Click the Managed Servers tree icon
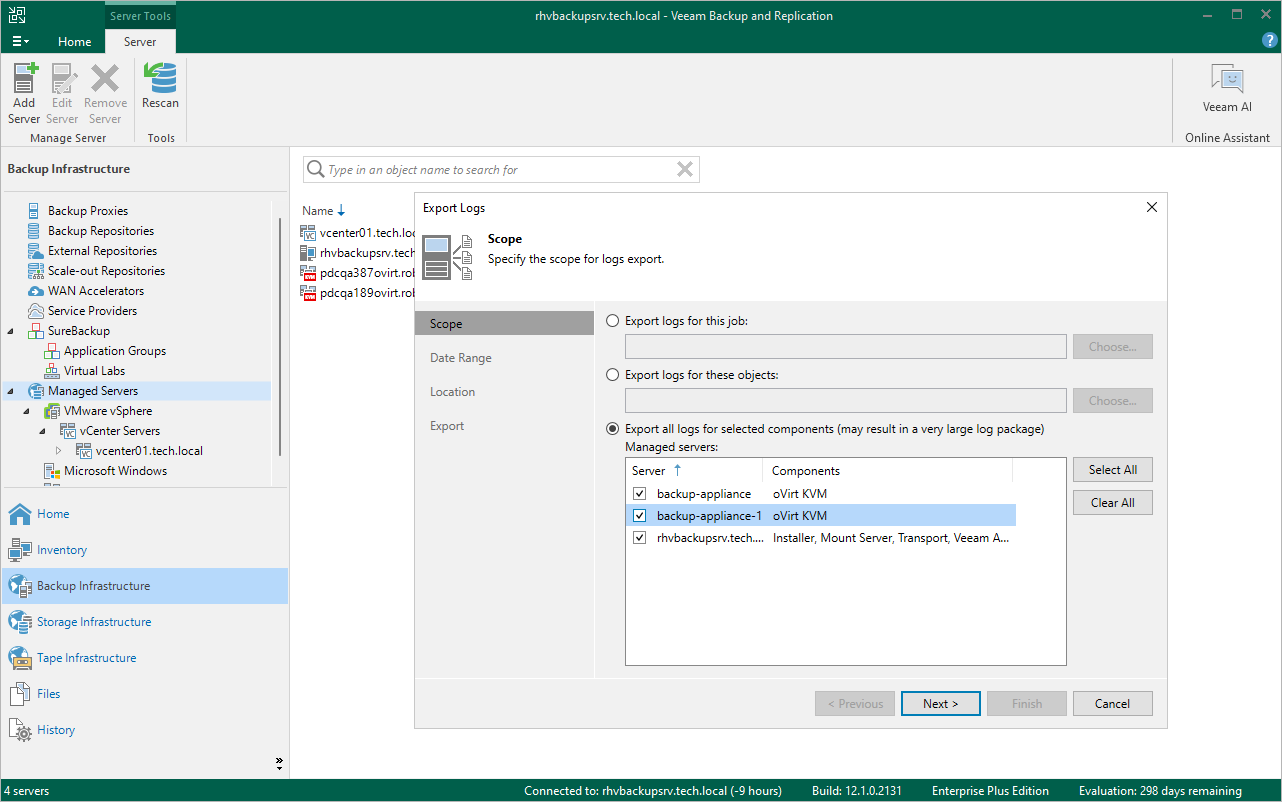Screen dimensions: 1282x802 [36, 391]
